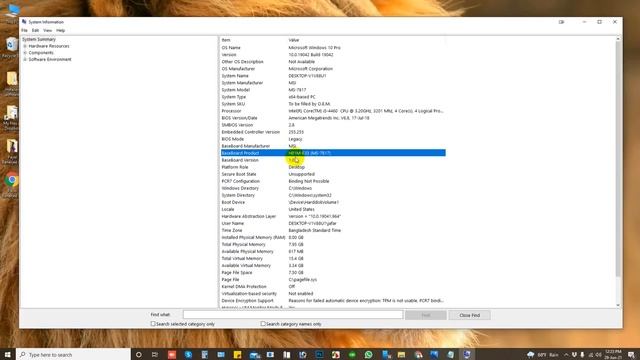640x360 pixels.
Task: Select the SMBIOS Version row
Action: [x=333, y=125]
